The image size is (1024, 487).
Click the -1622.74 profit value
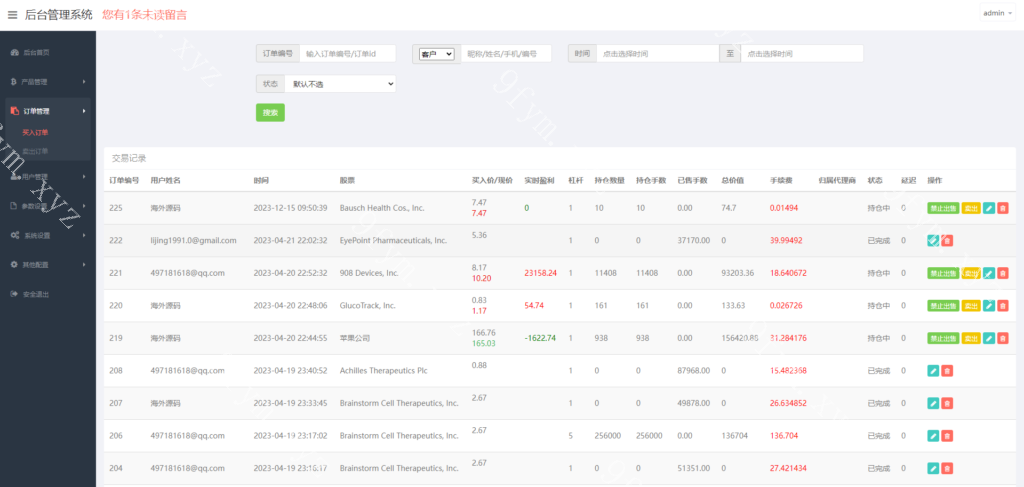pos(540,338)
